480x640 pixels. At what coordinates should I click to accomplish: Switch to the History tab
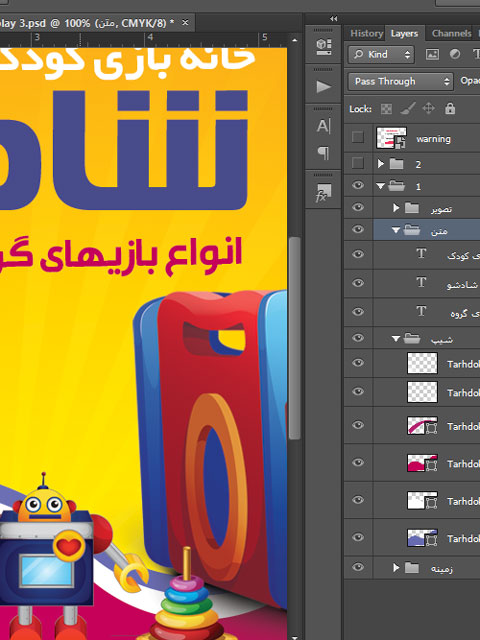tap(367, 33)
